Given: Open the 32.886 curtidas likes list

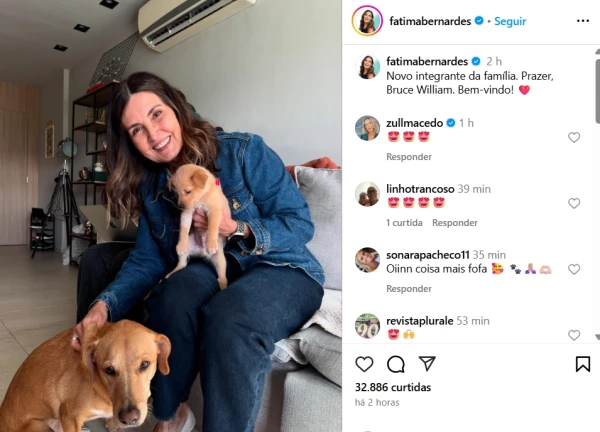Looking at the screenshot, I should tap(393, 387).
